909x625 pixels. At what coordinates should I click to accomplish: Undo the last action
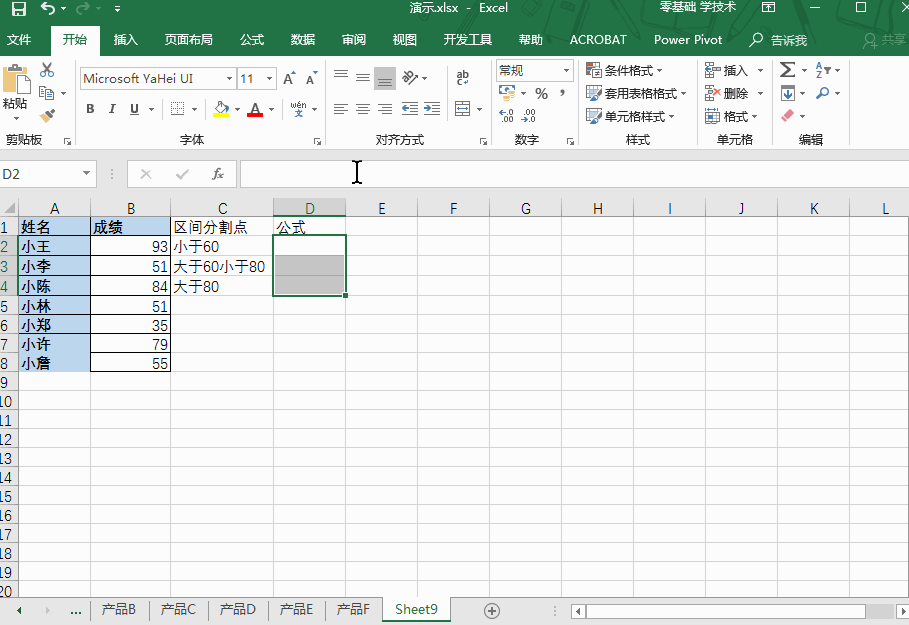[48, 9]
